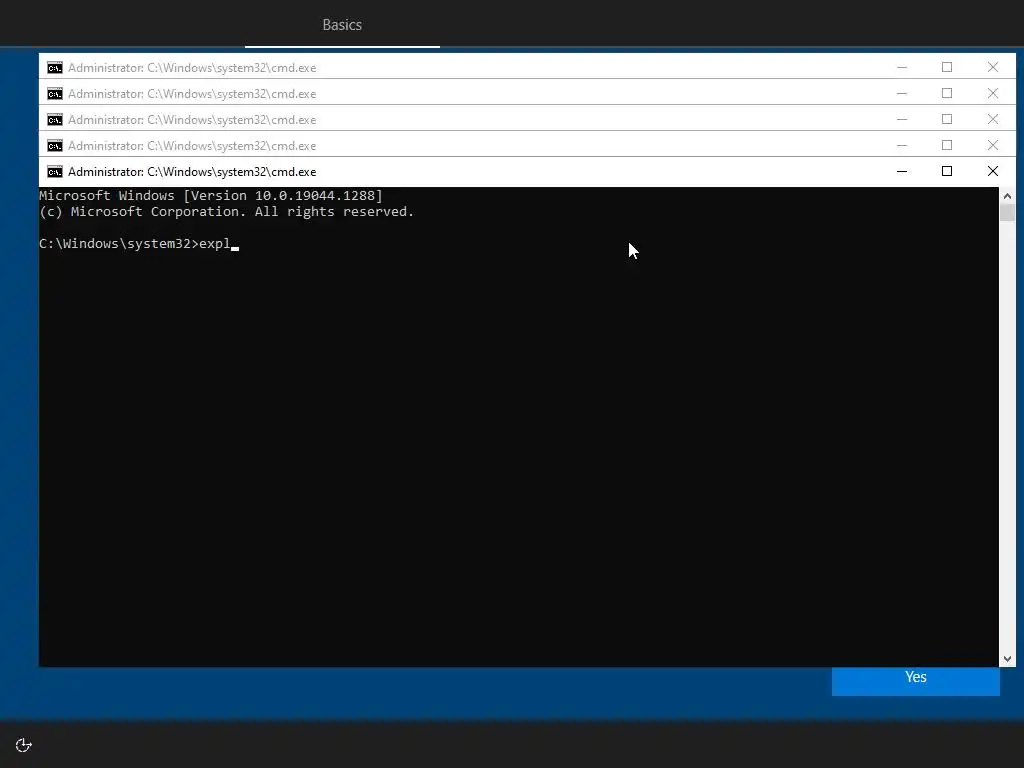The width and height of the screenshot is (1024, 768).
Task: Maximize the third inactive cmd window from top
Action: pos(947,120)
